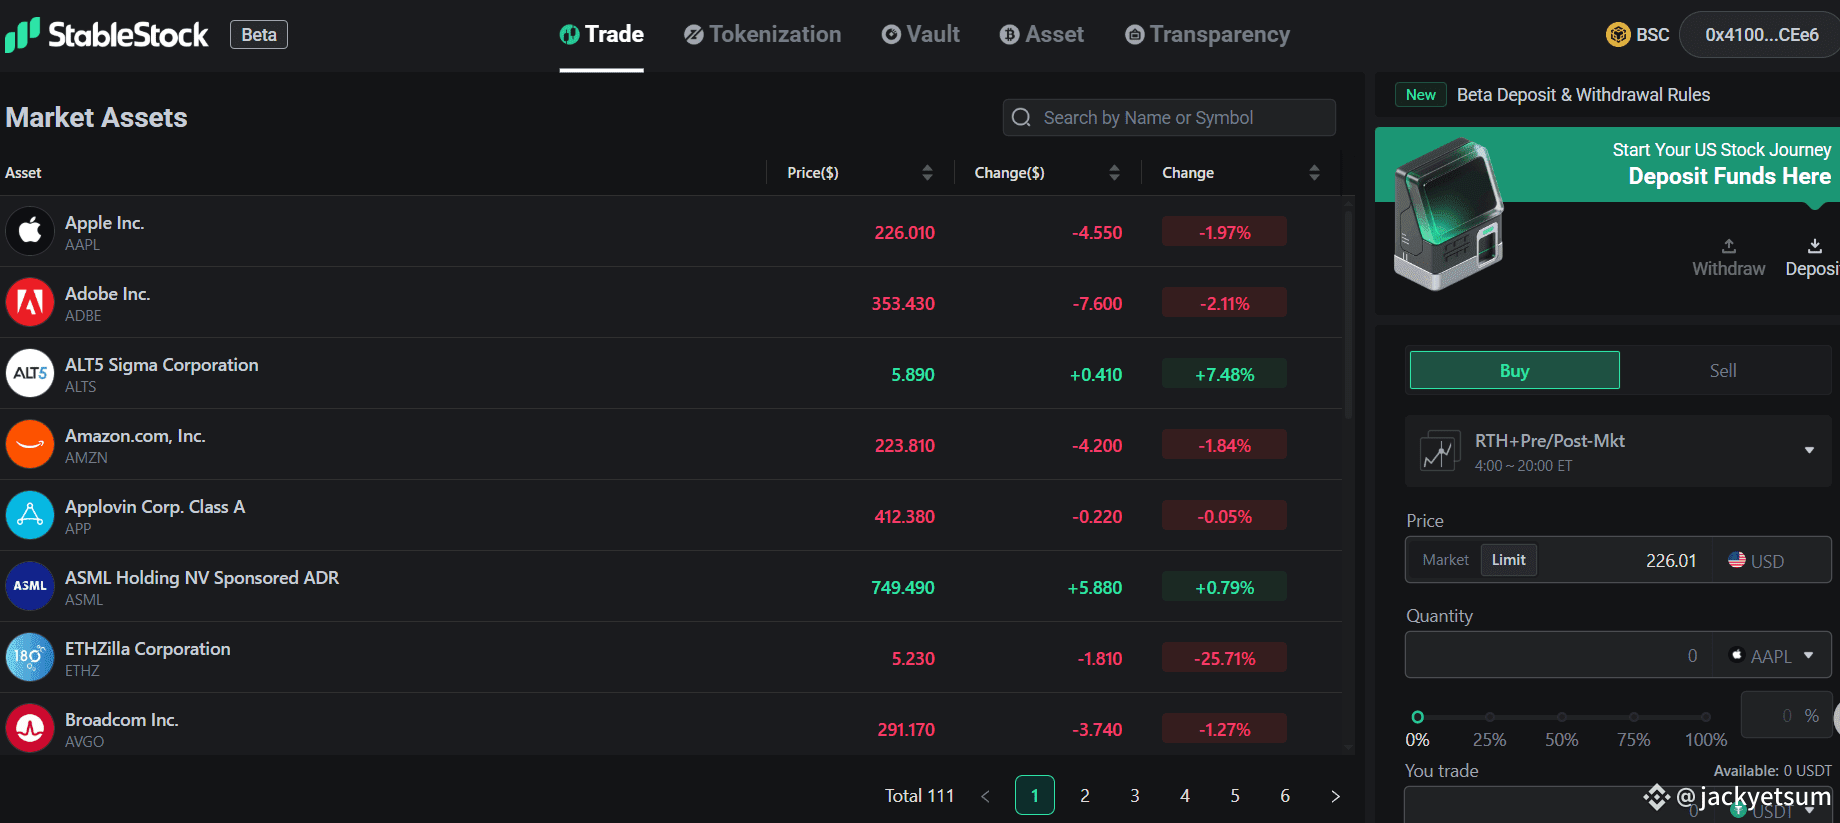Open the Tokenization tab

point(763,35)
